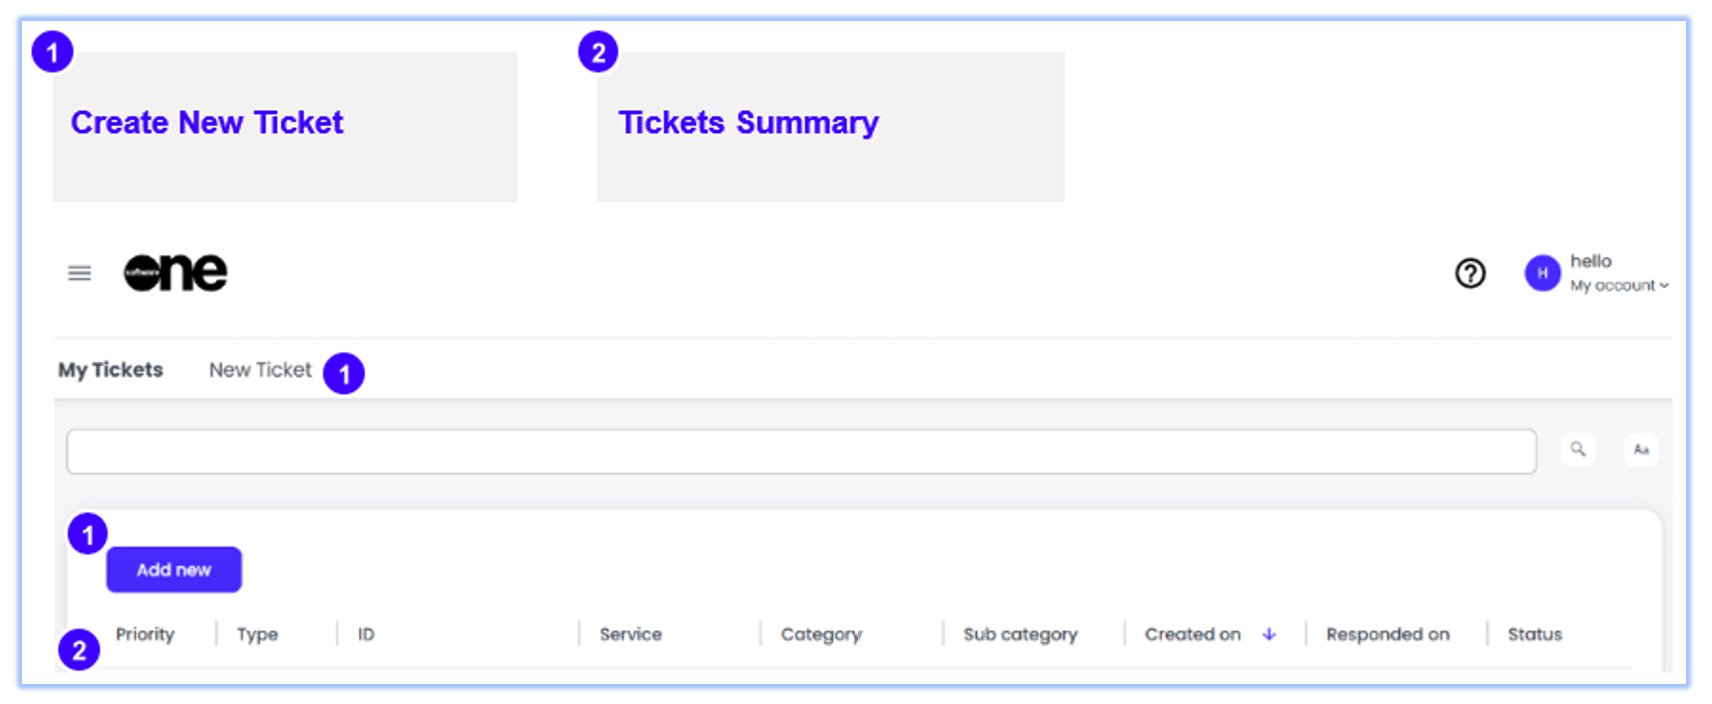
Task: Sort by the Priority column header
Action: click(x=145, y=634)
